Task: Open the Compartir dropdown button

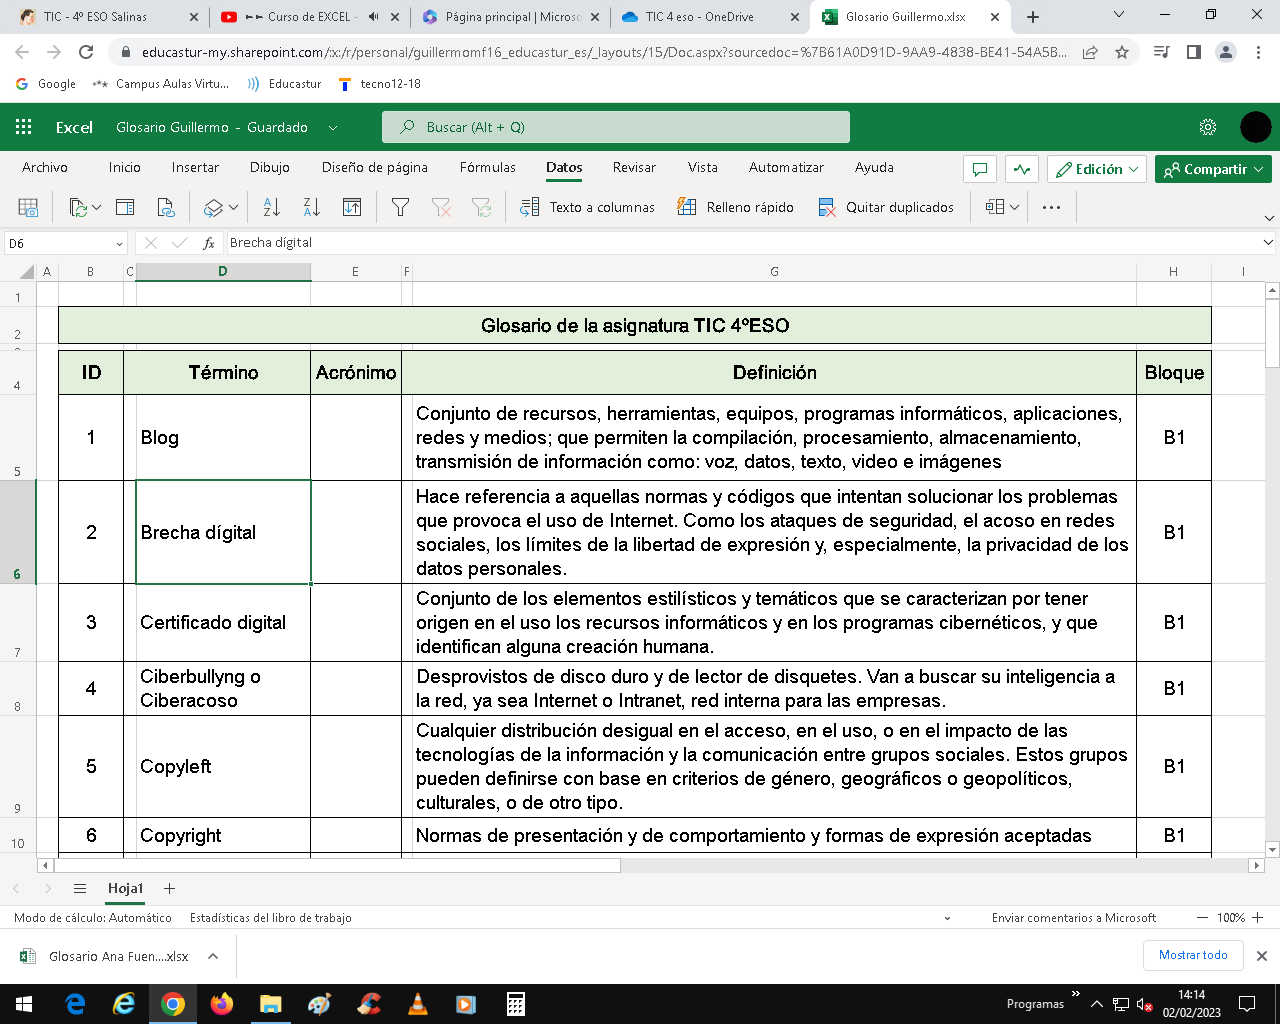Action: click(x=1213, y=169)
